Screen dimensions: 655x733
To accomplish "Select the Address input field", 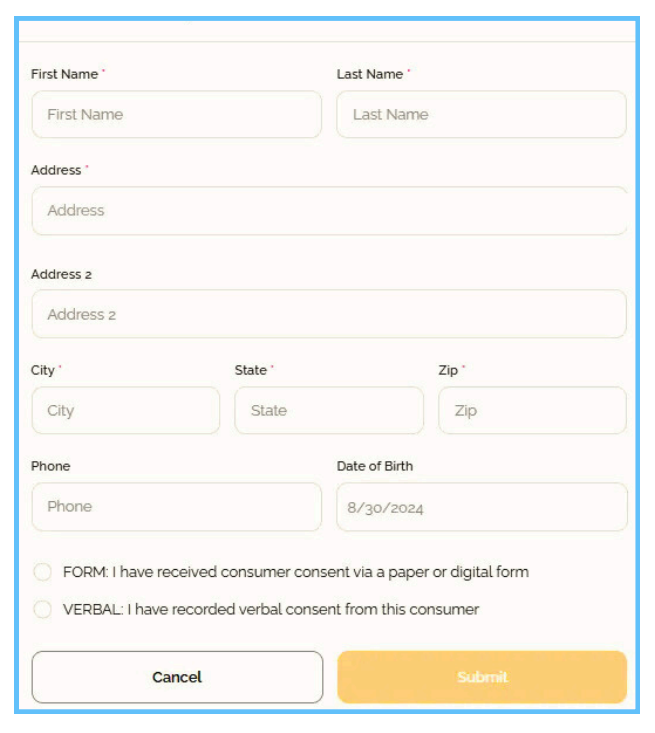I will coord(329,210).
